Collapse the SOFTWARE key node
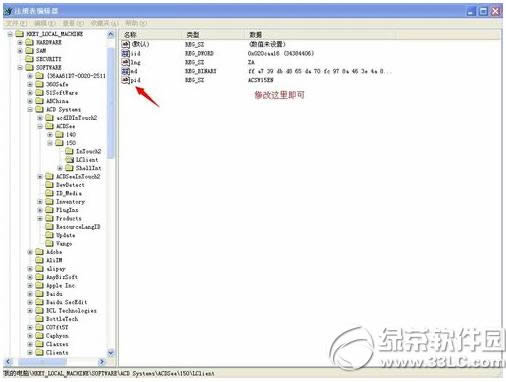This screenshot has width=506, height=382. tap(20, 68)
